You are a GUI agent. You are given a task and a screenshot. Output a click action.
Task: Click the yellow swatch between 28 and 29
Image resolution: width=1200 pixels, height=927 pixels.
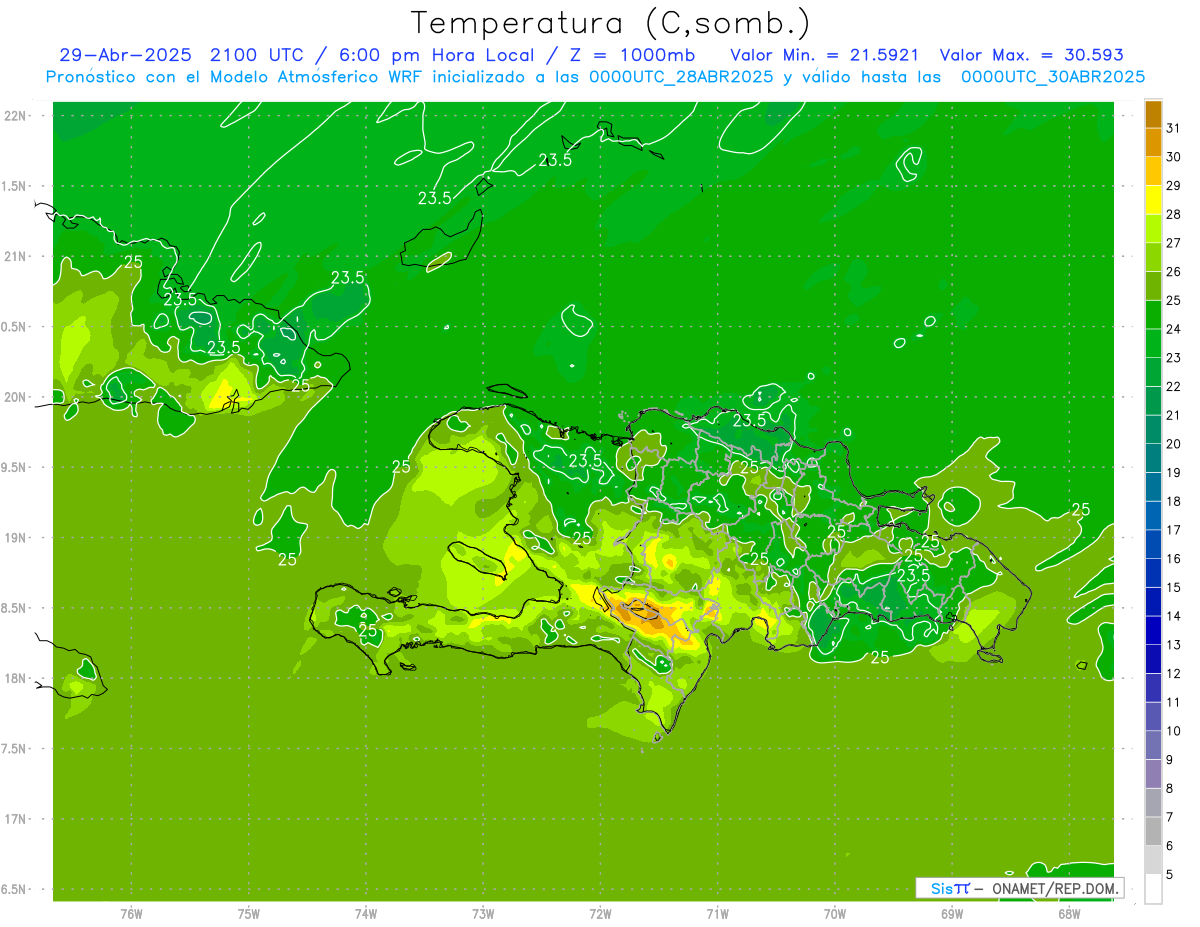(1154, 200)
